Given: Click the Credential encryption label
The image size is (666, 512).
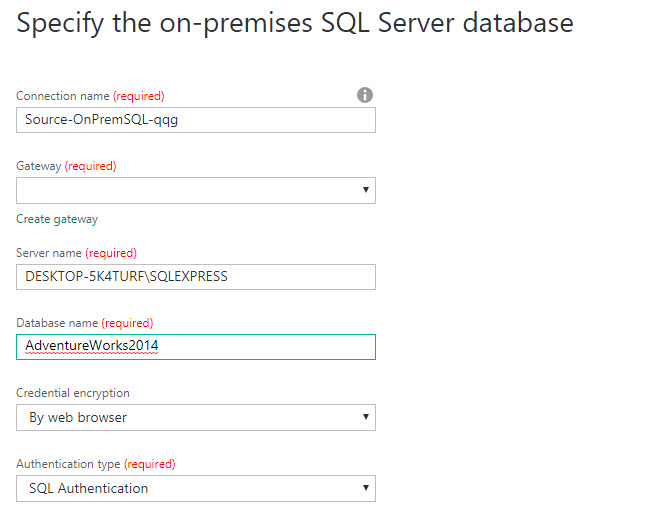Looking at the screenshot, I should [x=73, y=393].
